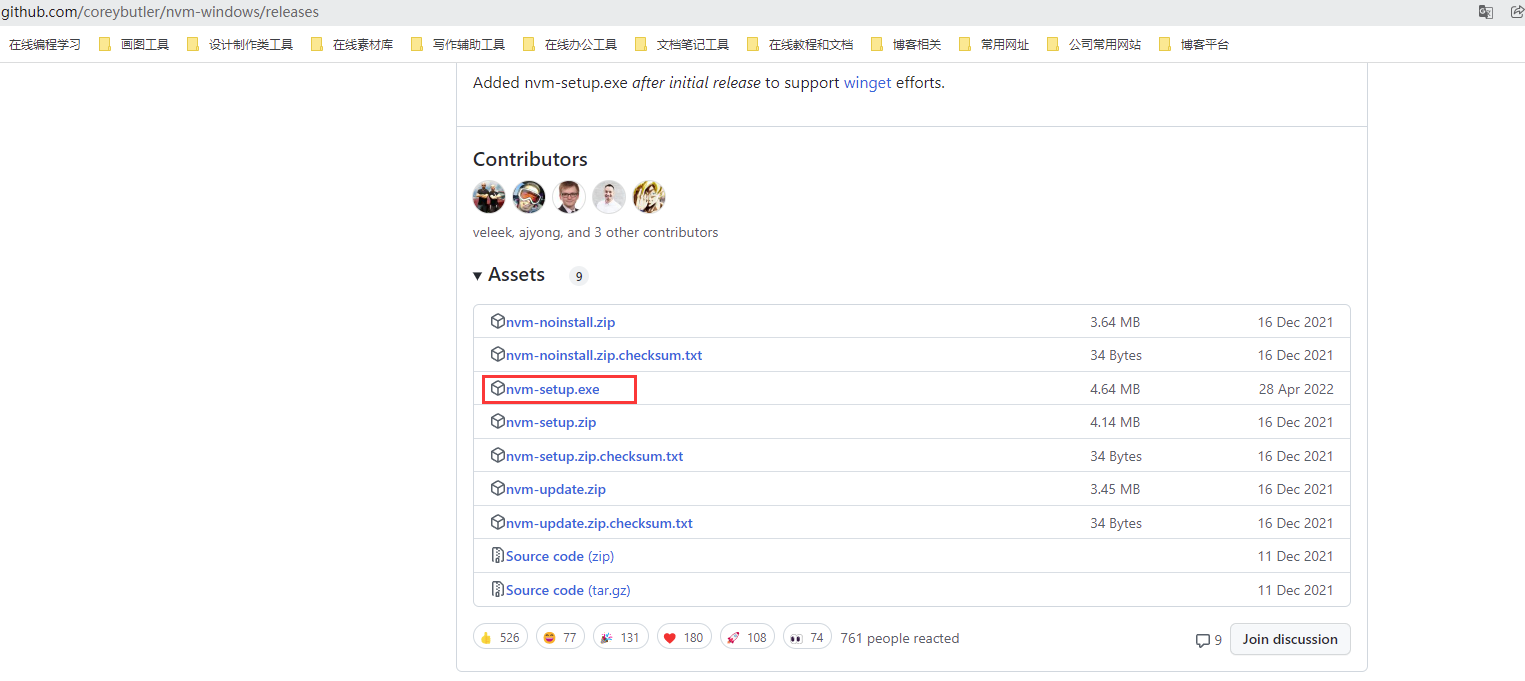Screen dimensions: 1525x681
Task: Collapse the Assets section
Action: point(509,275)
